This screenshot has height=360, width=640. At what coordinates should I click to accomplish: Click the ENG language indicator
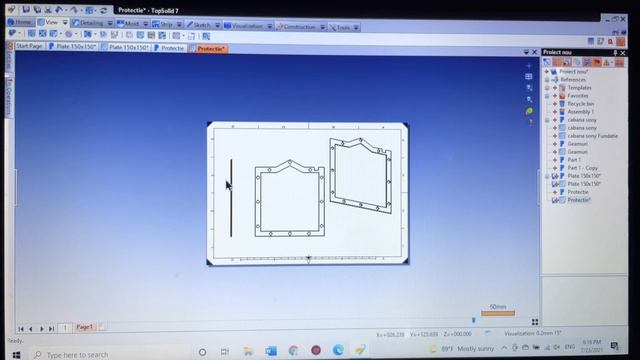570,347
